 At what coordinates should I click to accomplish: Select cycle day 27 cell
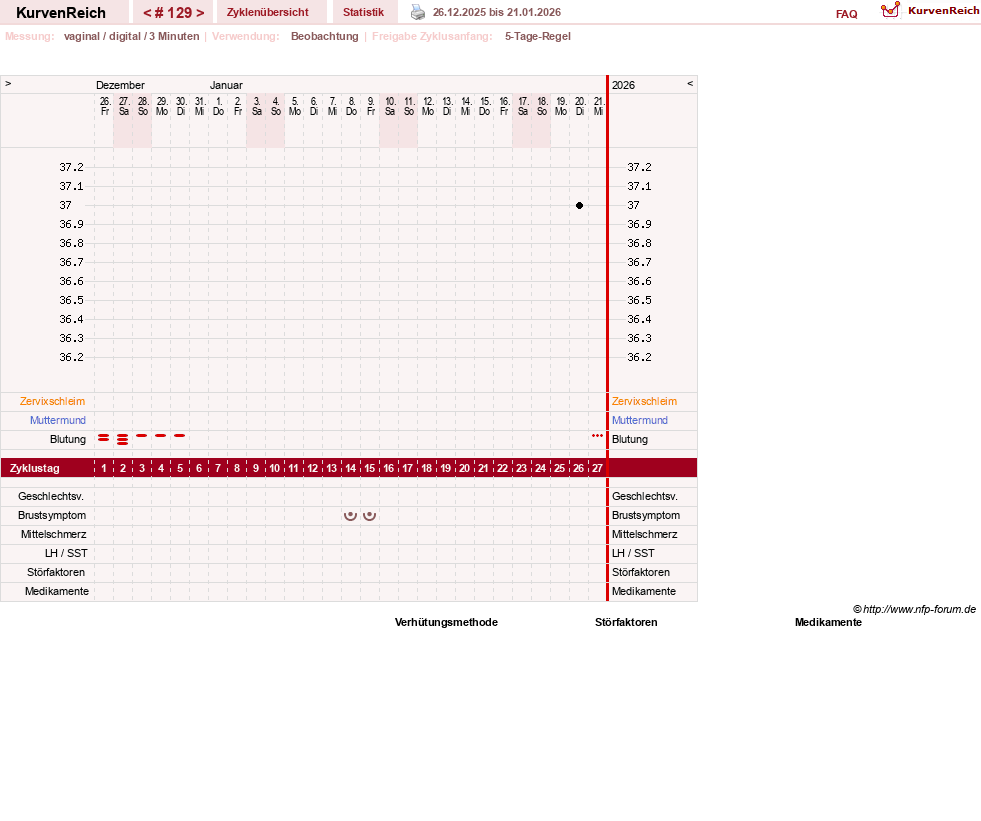597,468
